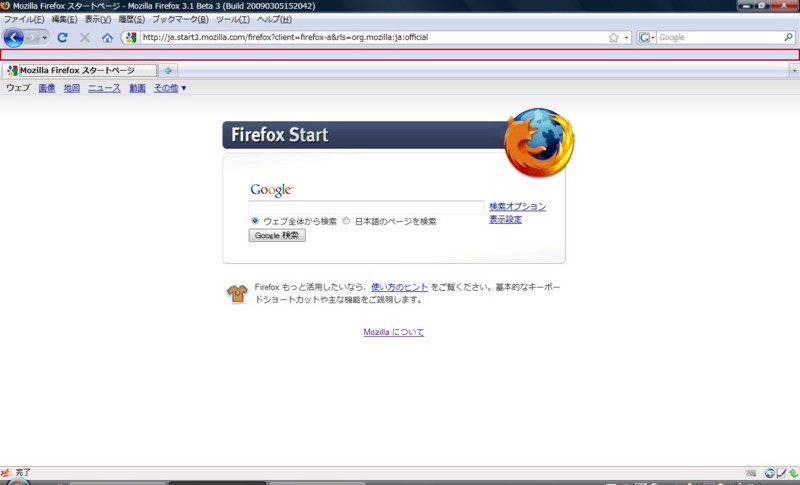Open the search engine selector dropdown
Viewport: 800px width, 485px height.
[x=646, y=37]
